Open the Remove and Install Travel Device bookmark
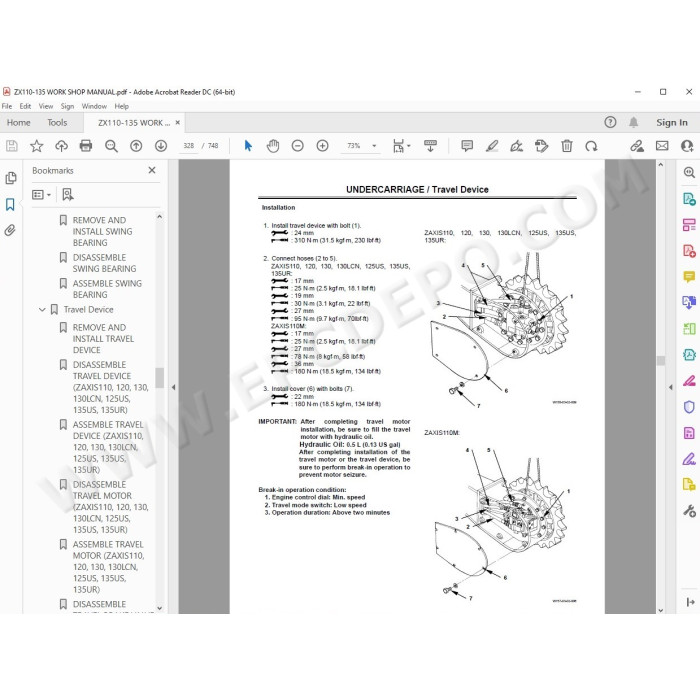This screenshot has height=700, width=700. [103, 338]
